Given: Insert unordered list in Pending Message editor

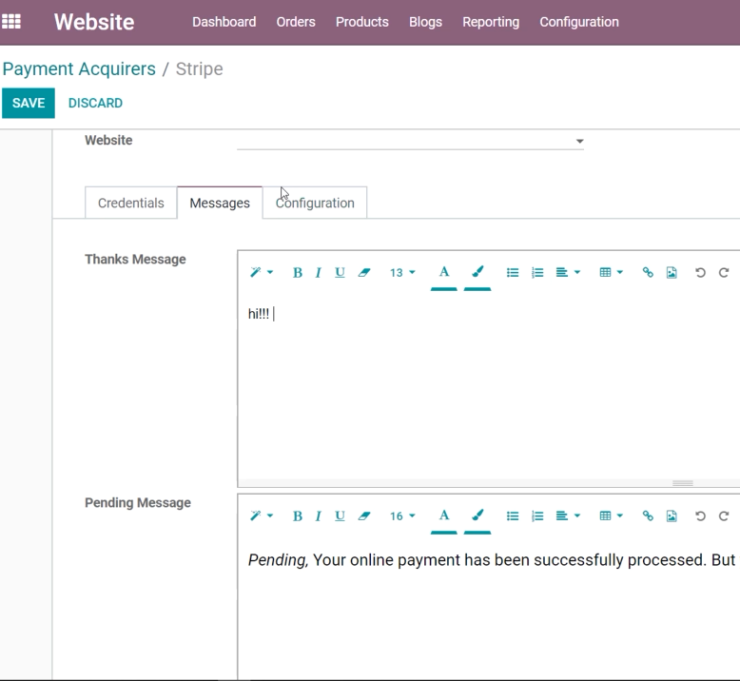Looking at the screenshot, I should (513, 516).
